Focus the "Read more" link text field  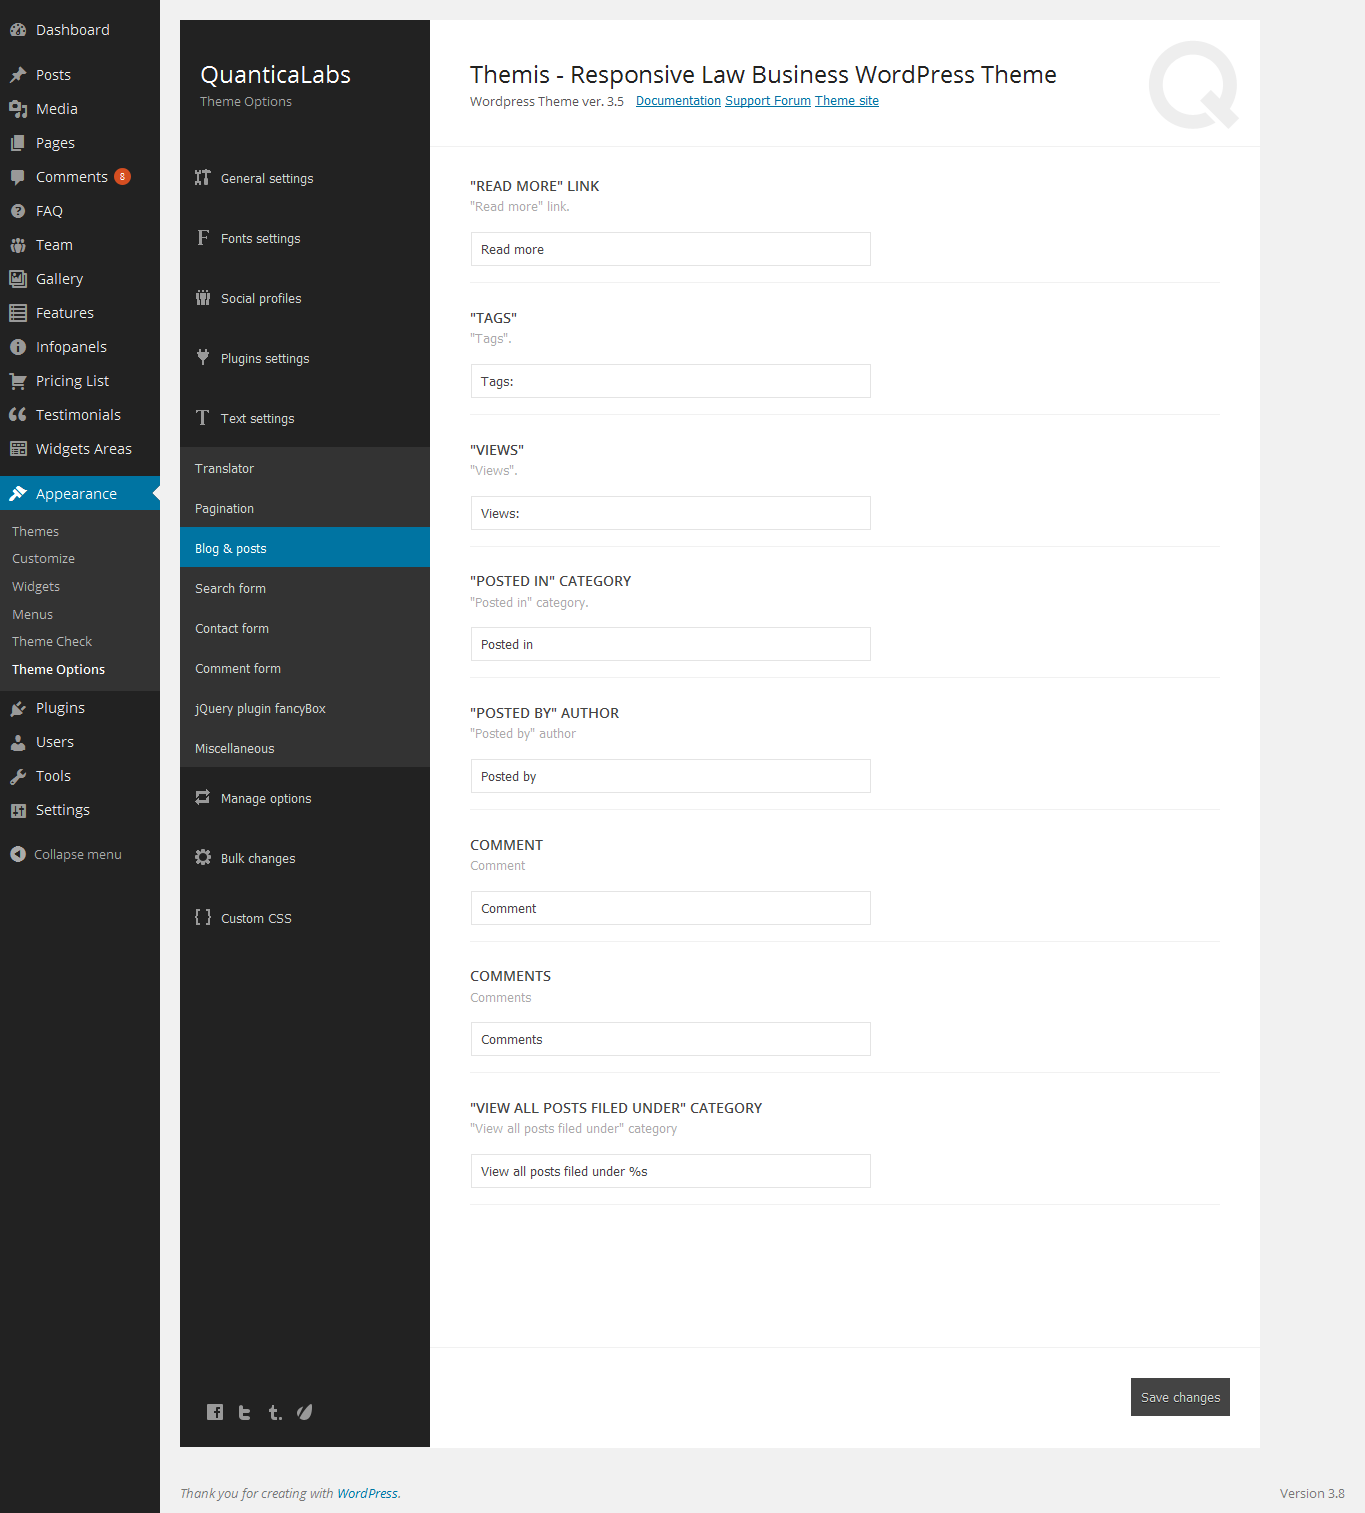pyautogui.click(x=671, y=249)
